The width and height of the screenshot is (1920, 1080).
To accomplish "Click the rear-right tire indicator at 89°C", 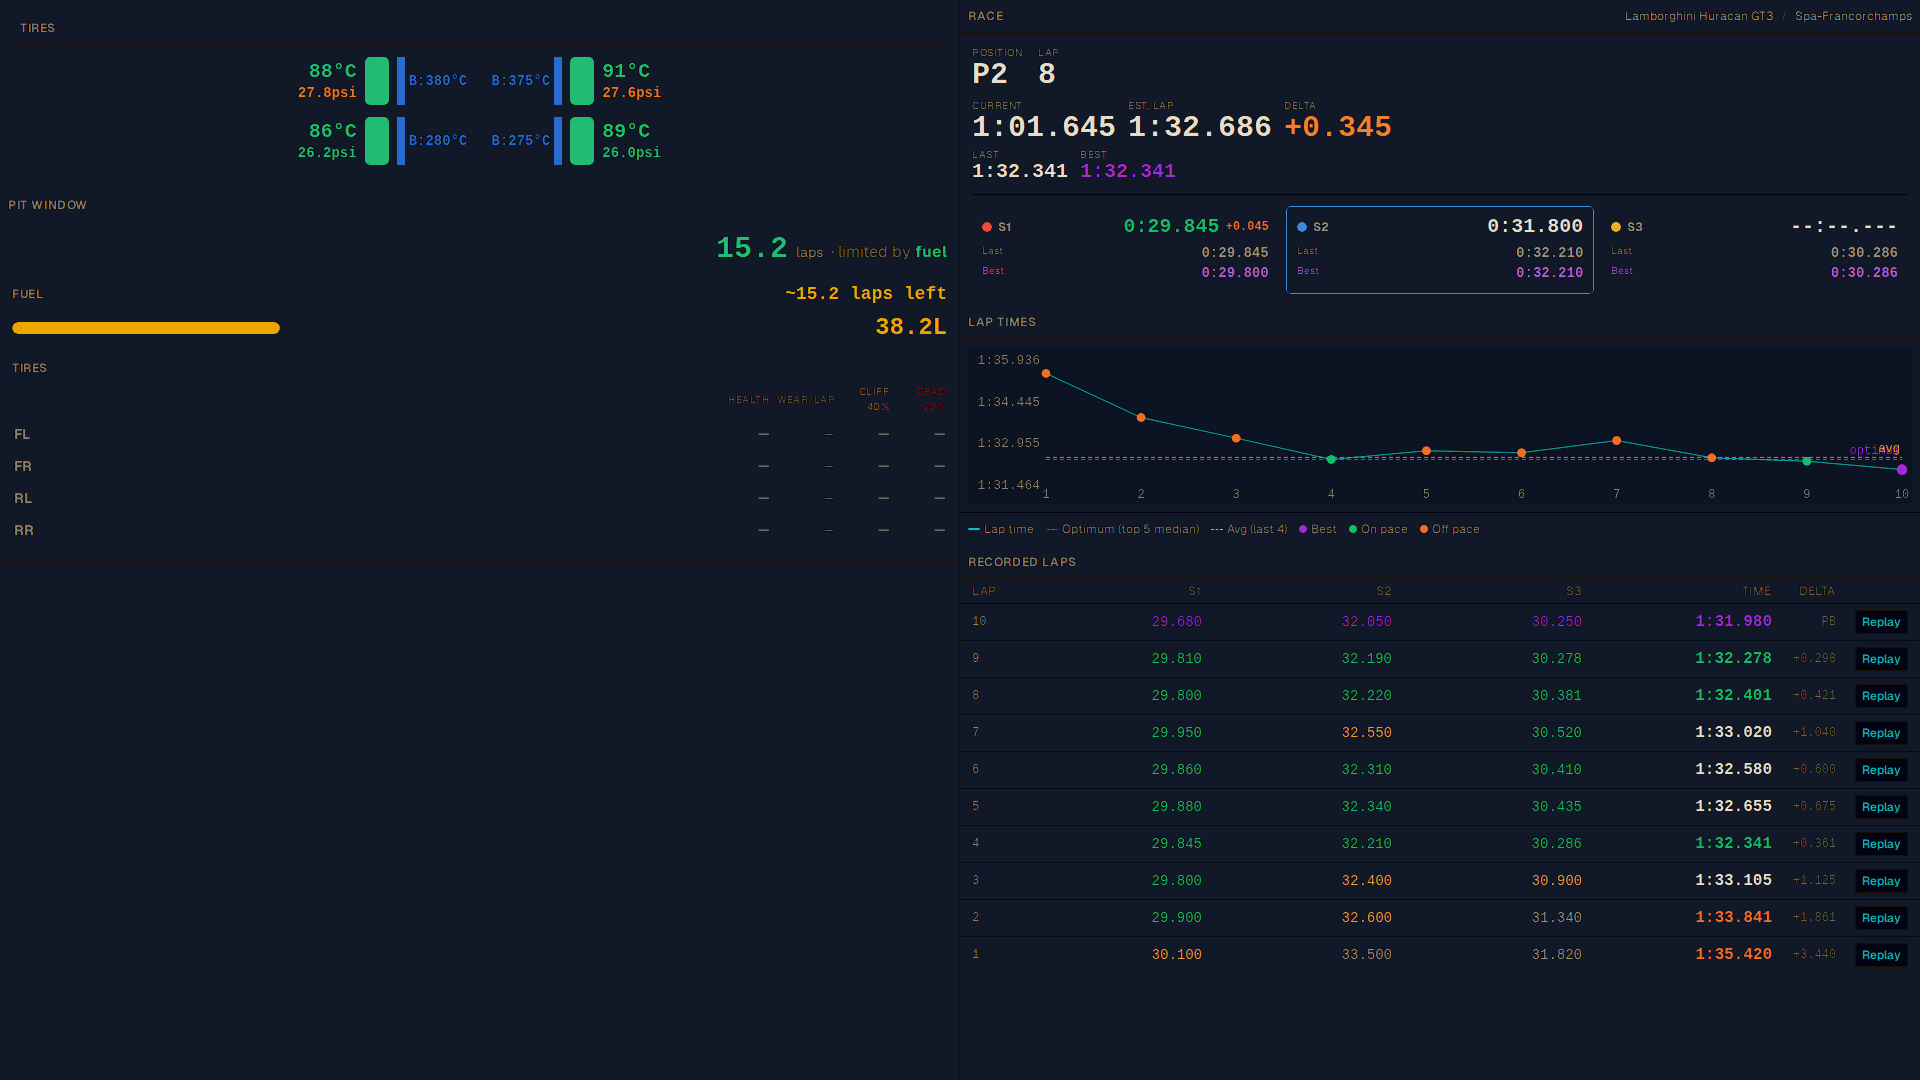I will 582,141.
